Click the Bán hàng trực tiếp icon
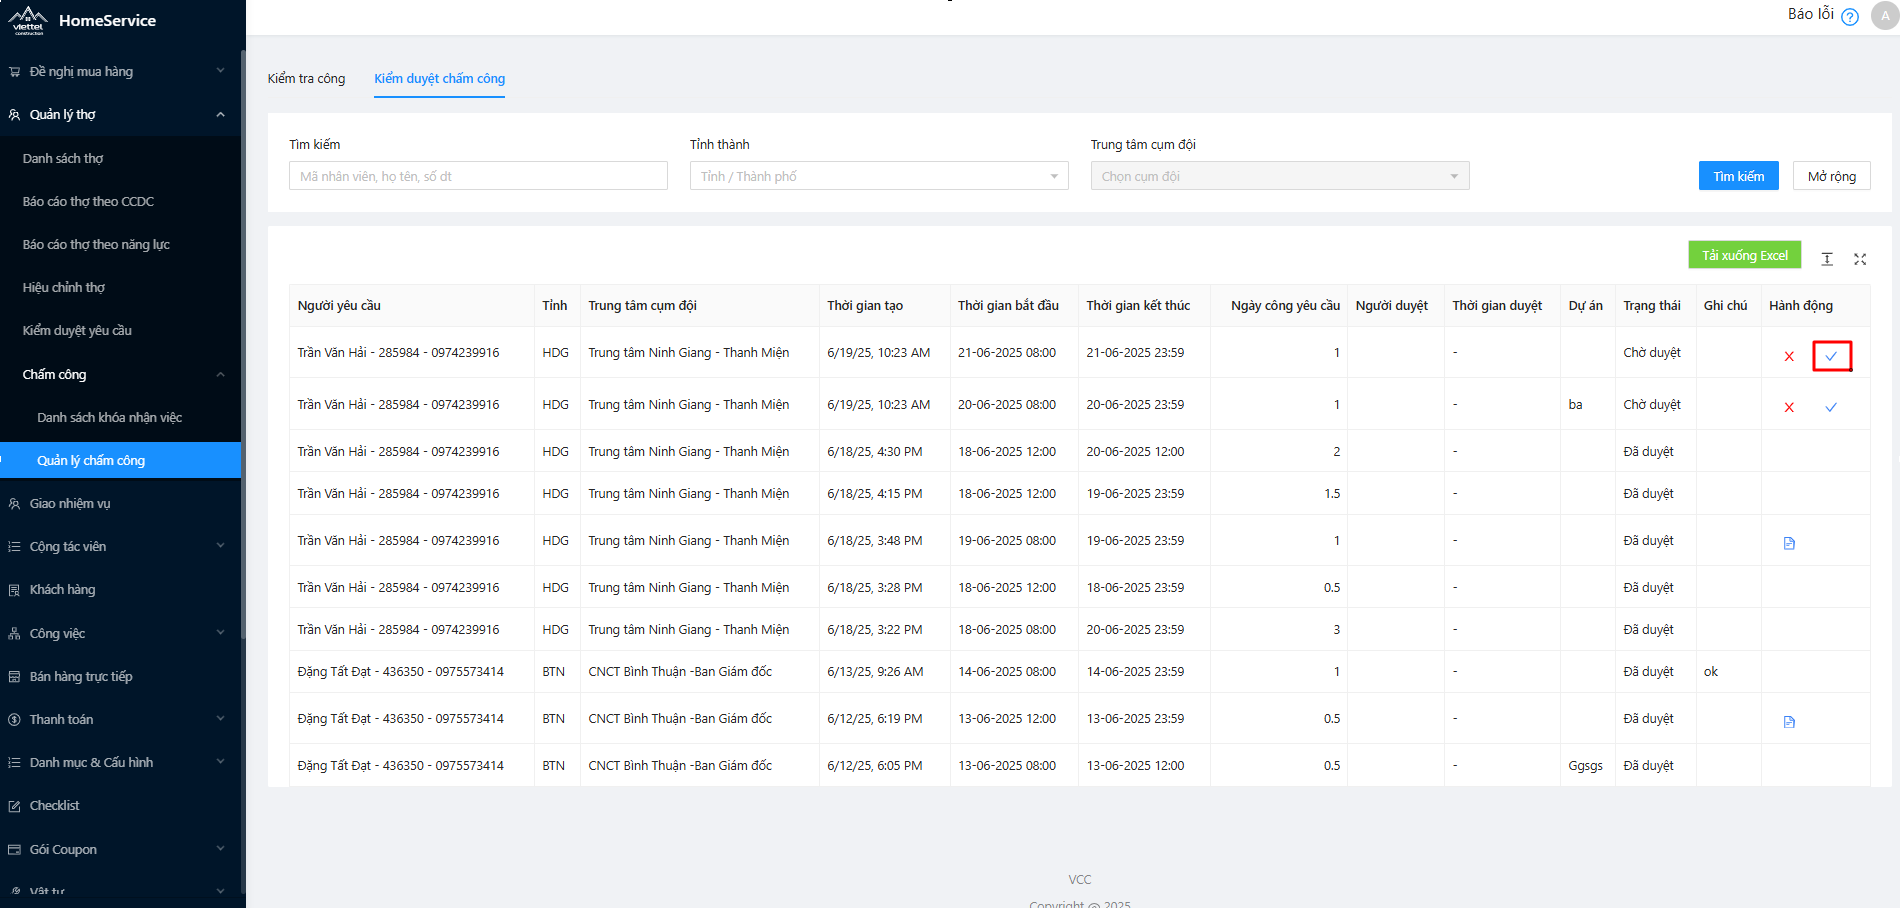 pos(14,677)
